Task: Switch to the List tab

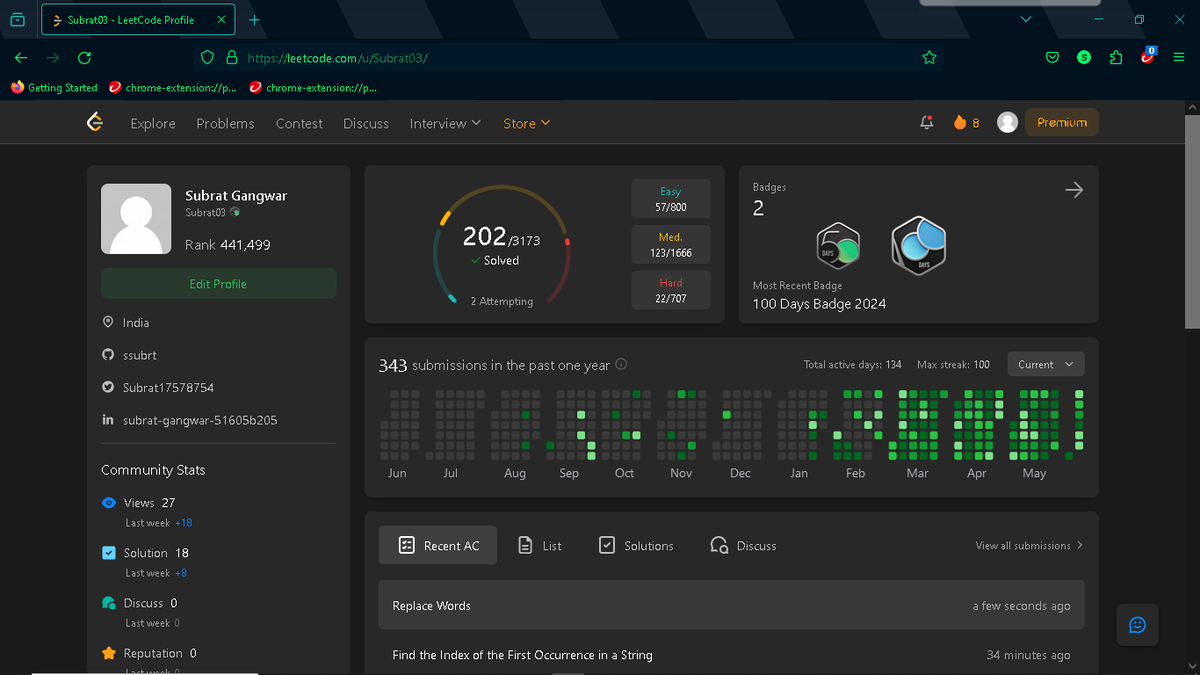Action: pos(539,545)
